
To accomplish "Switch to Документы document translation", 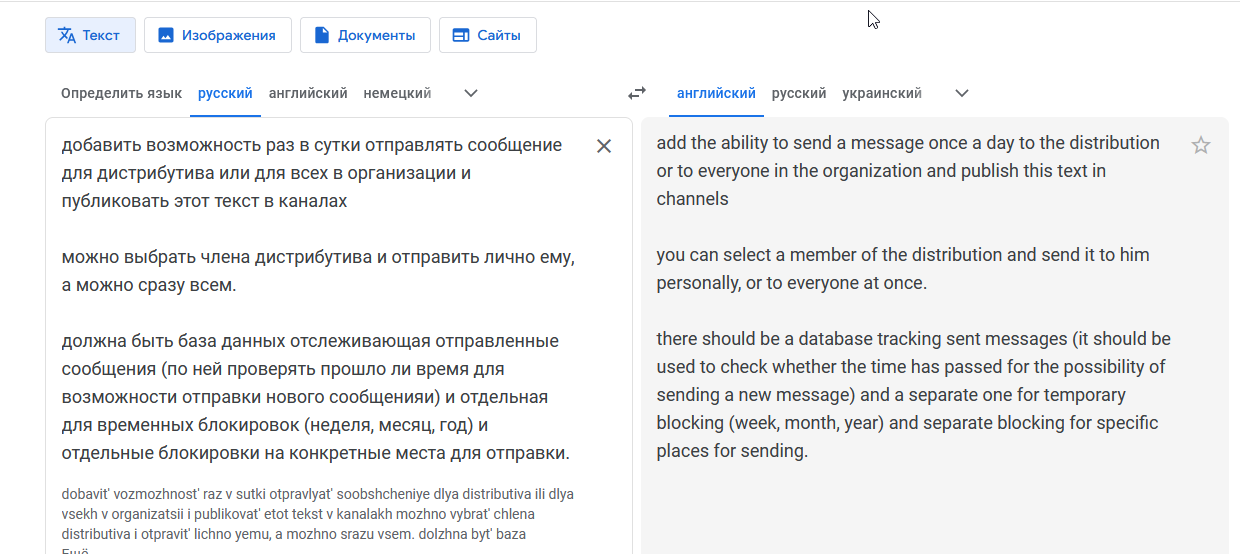I will click(364, 35).
